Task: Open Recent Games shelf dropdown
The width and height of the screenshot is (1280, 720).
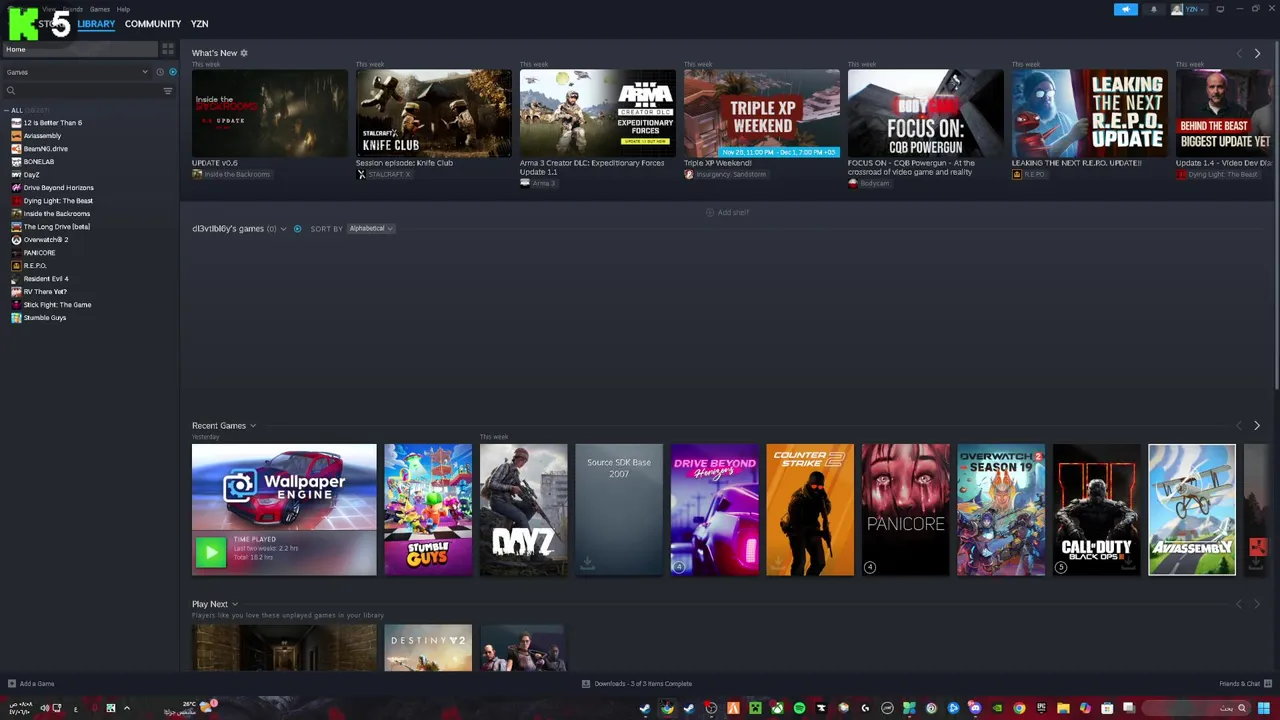Action: [x=253, y=426]
